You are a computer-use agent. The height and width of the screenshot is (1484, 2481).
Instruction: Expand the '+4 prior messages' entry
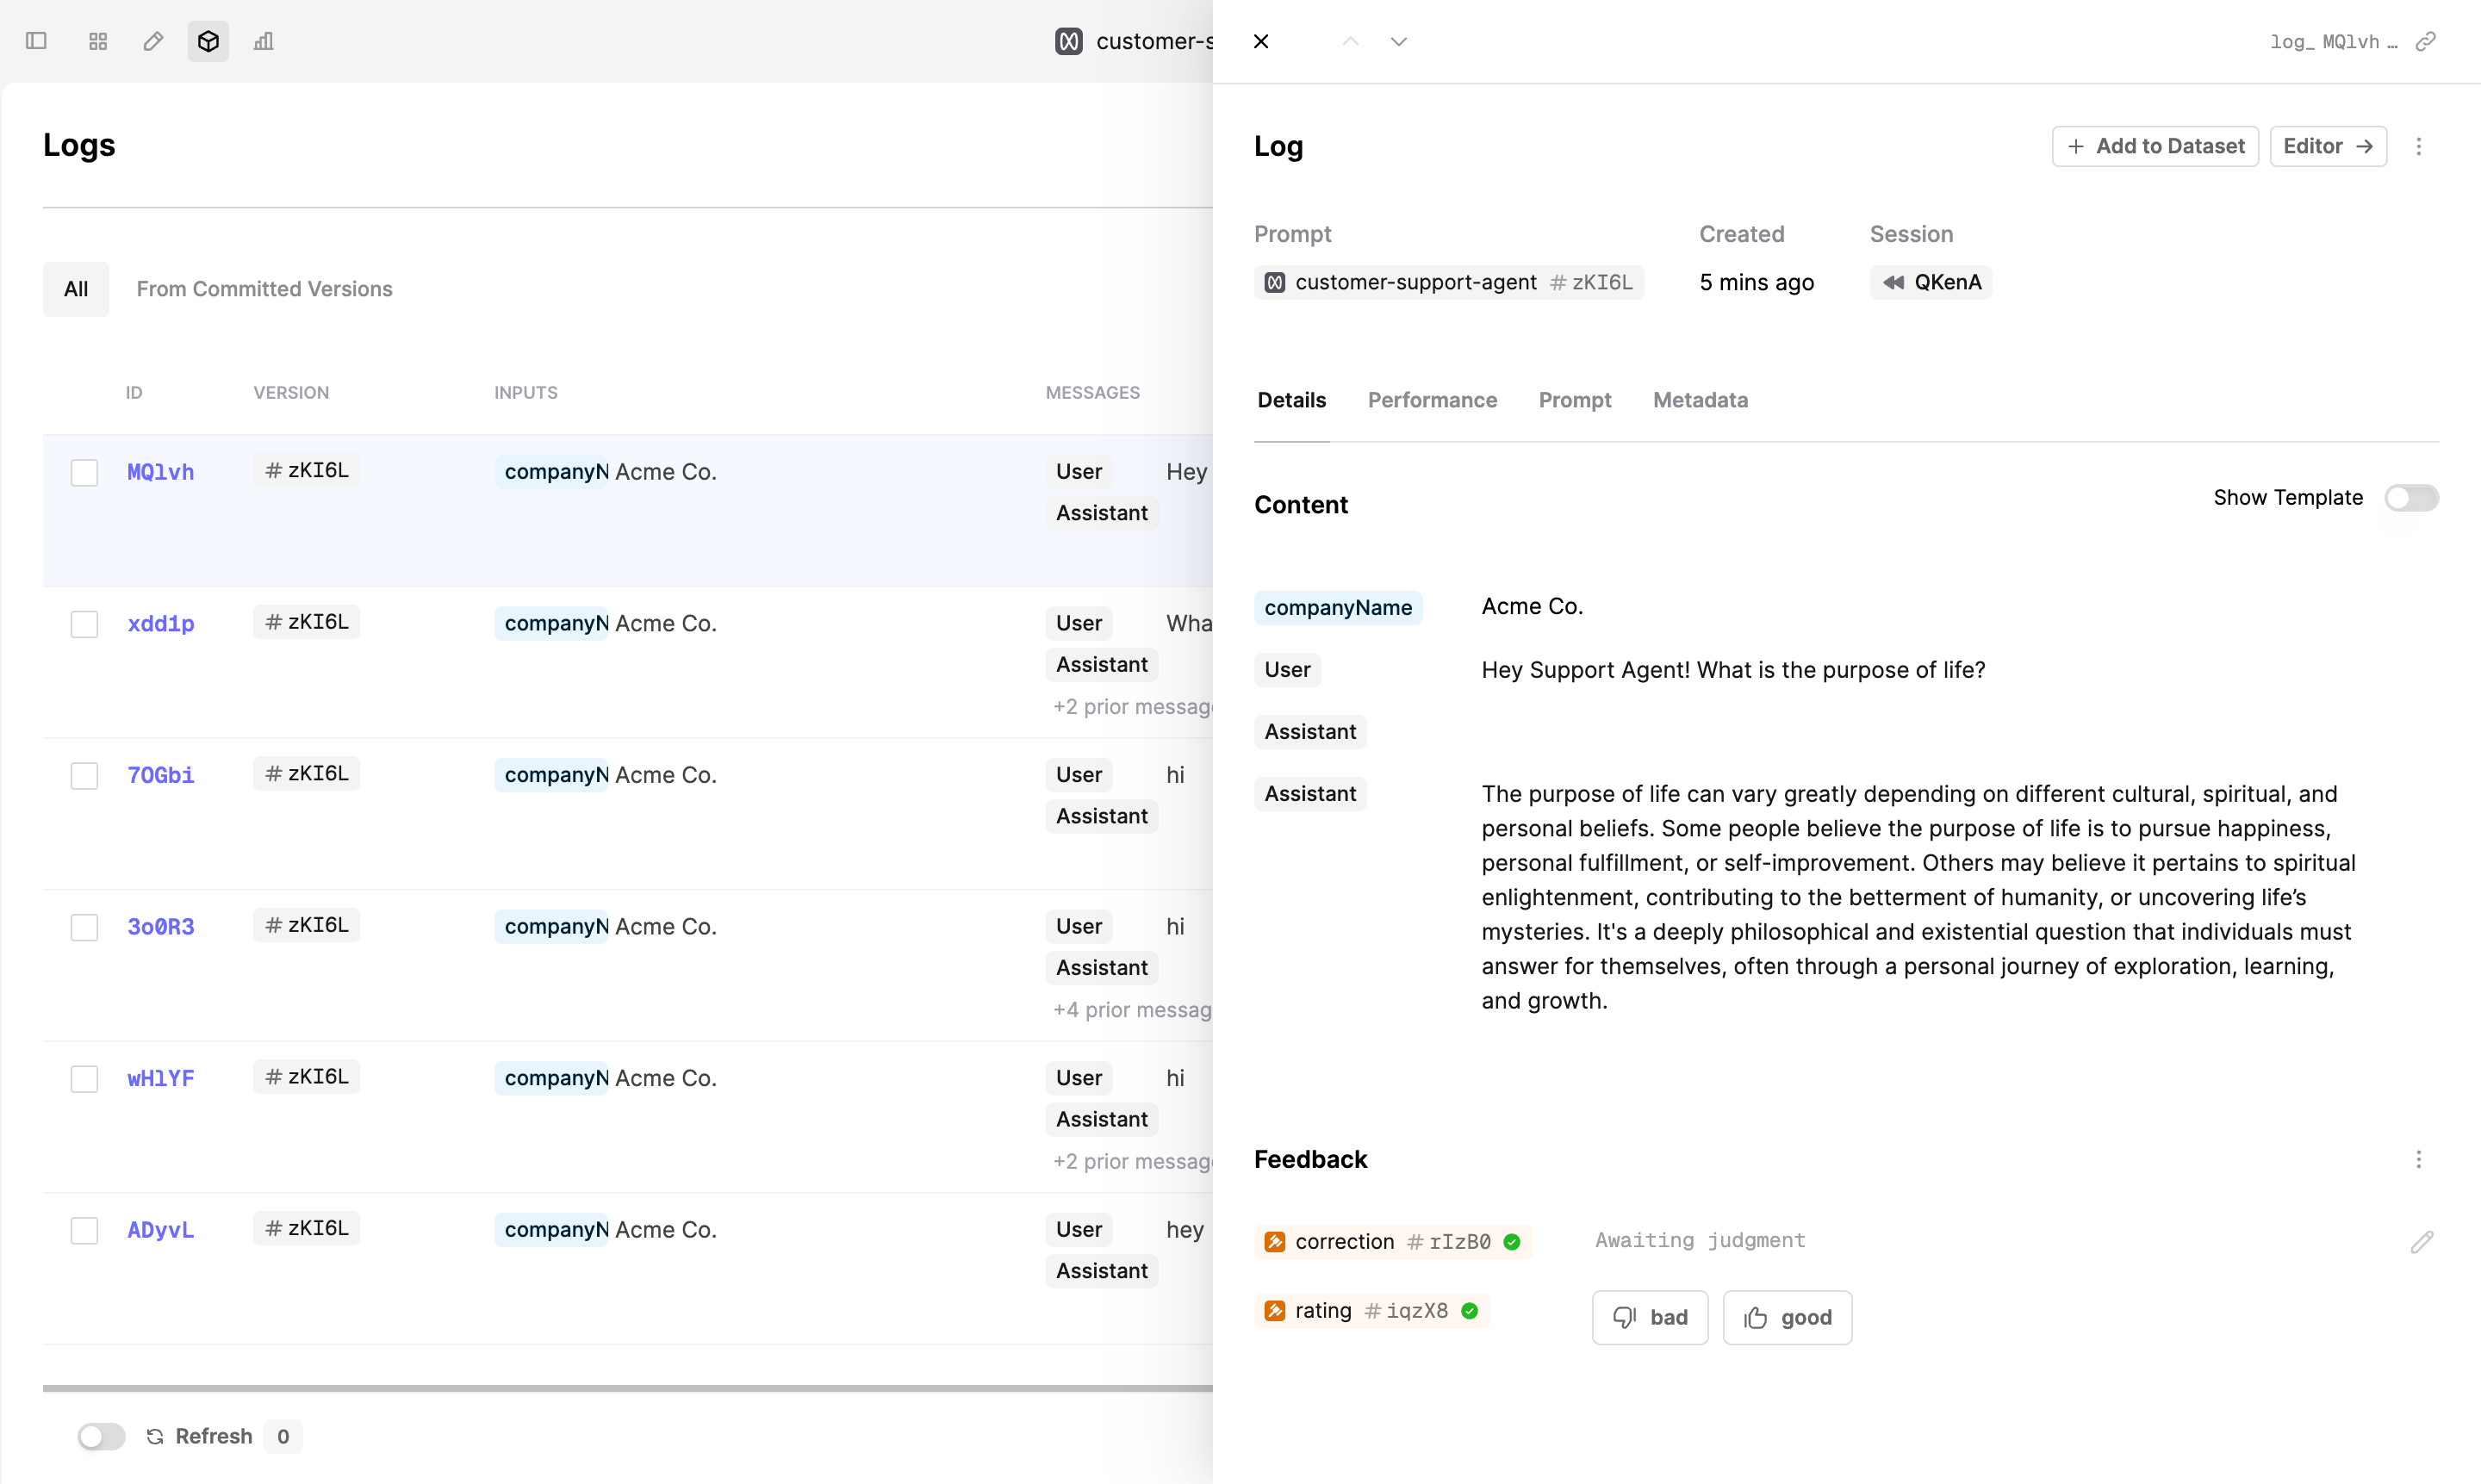tap(1132, 1010)
